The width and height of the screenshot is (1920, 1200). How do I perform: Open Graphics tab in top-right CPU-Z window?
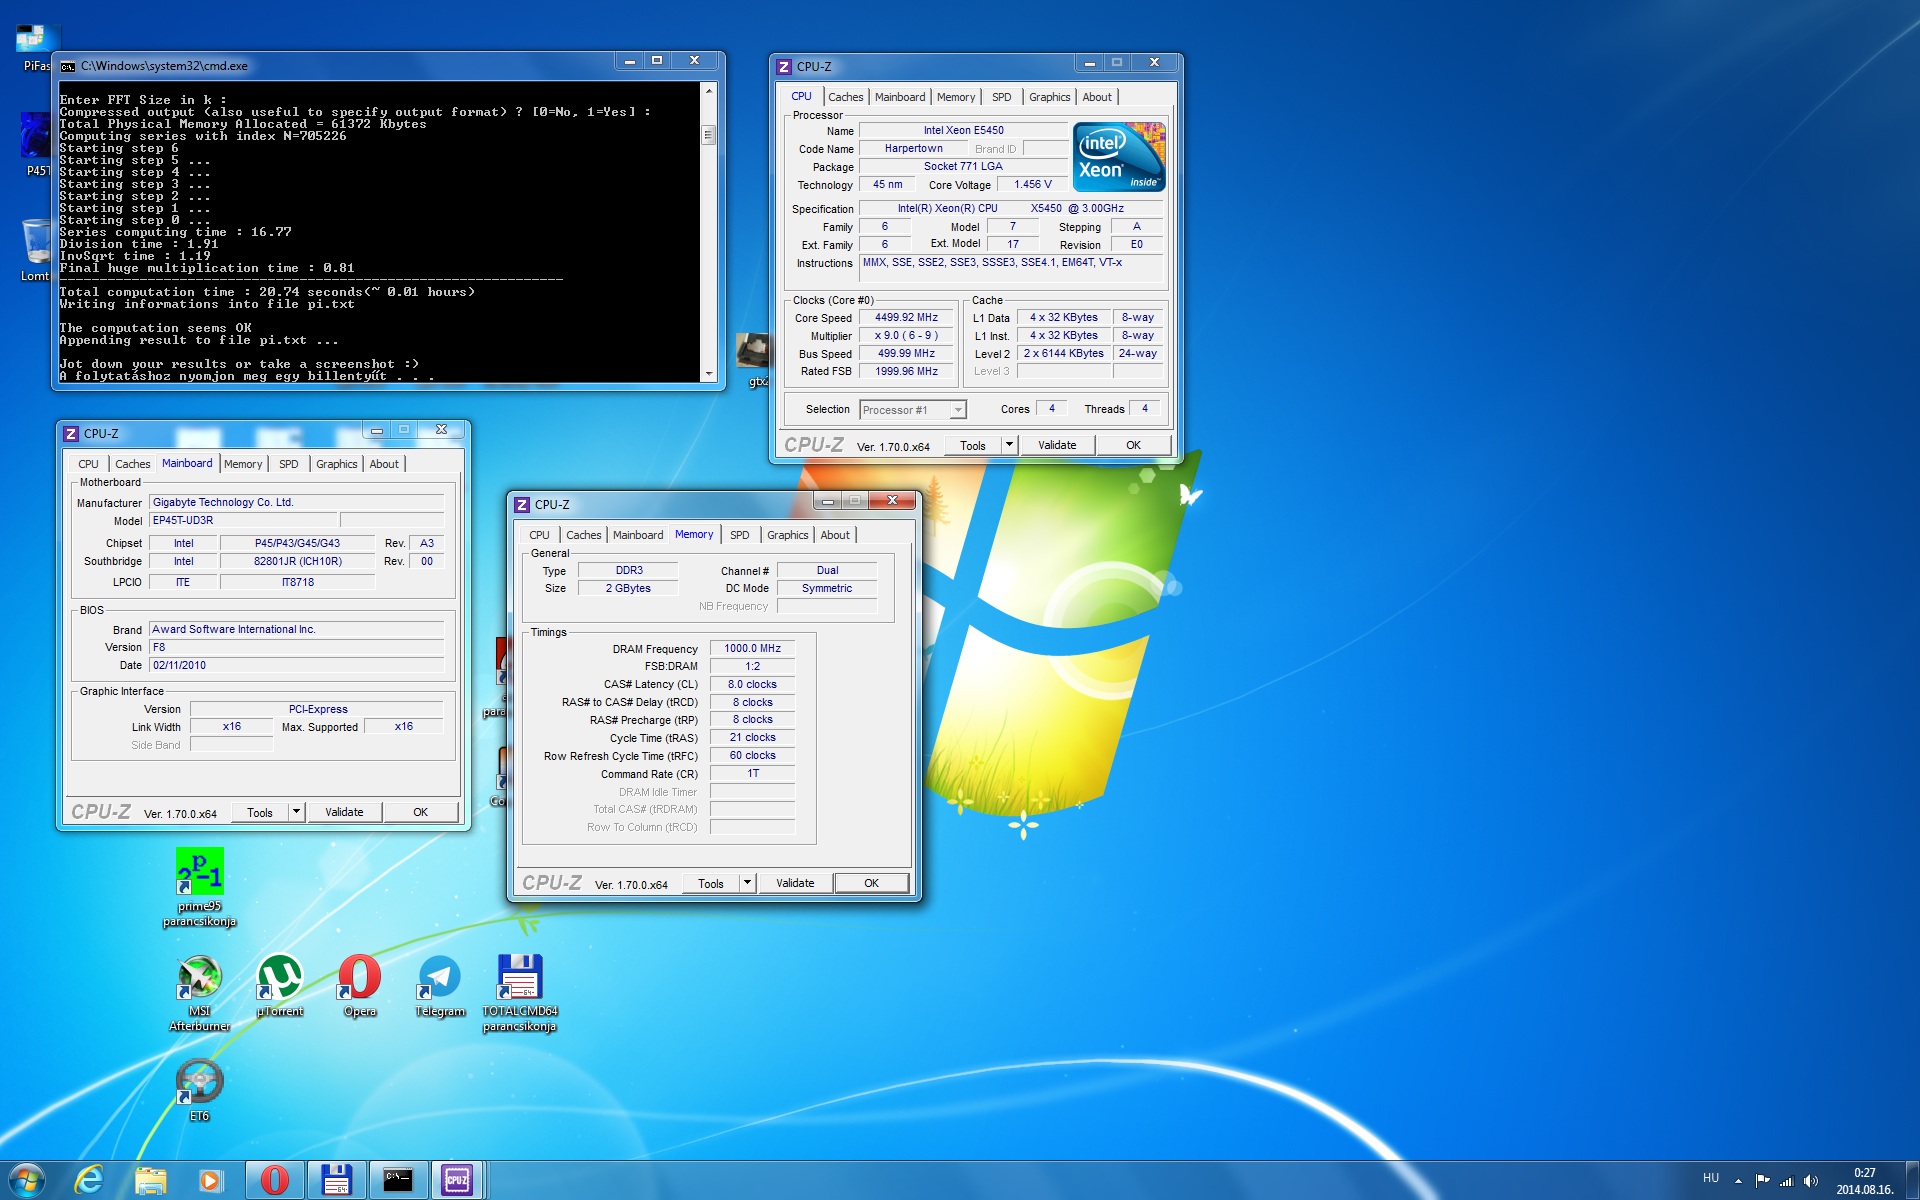1049,97
